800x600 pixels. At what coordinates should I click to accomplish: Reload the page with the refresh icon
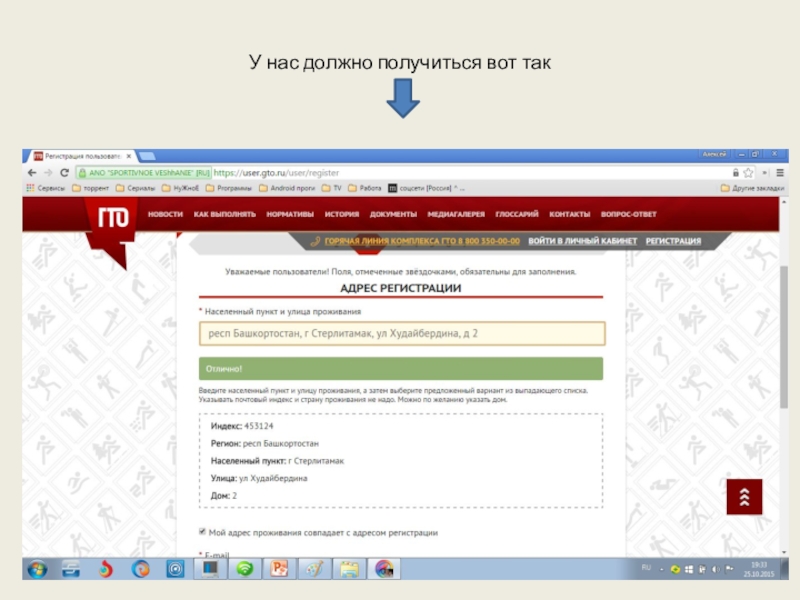tap(64, 173)
